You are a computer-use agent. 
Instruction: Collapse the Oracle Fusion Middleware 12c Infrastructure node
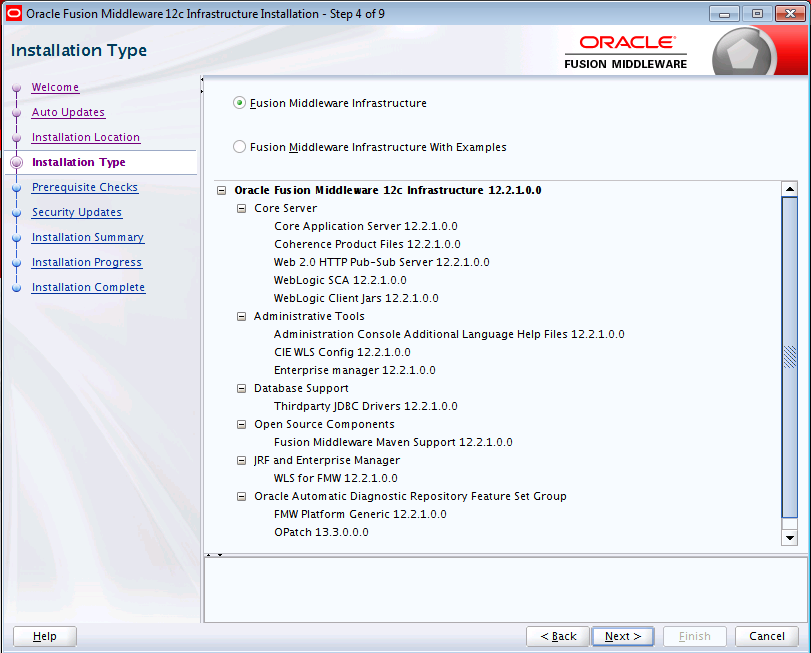click(221, 190)
